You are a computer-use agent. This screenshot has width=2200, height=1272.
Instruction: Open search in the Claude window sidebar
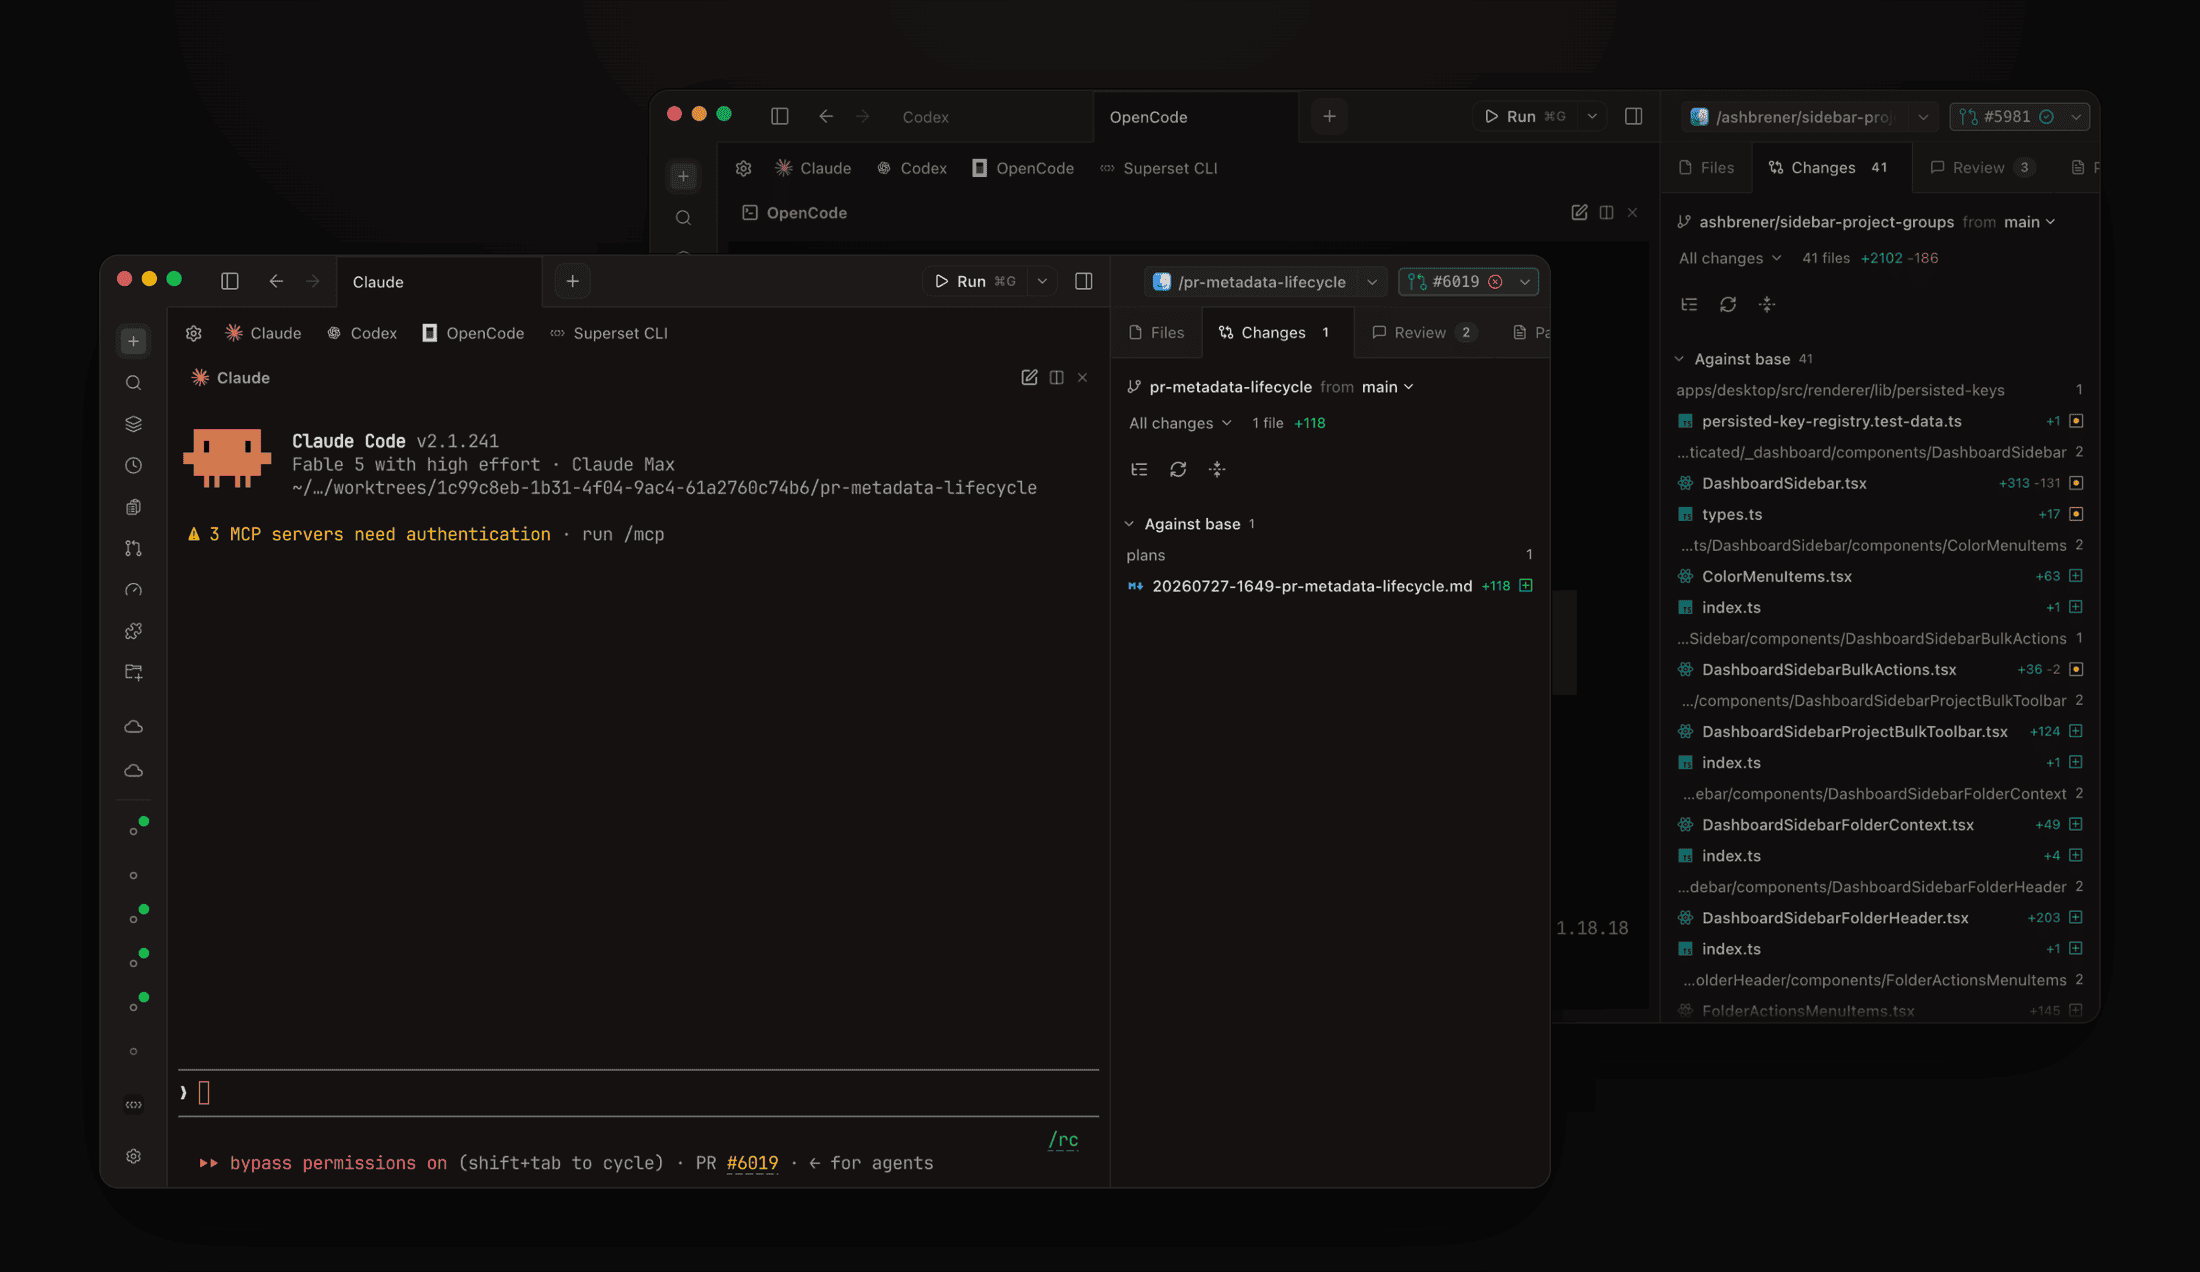click(133, 383)
